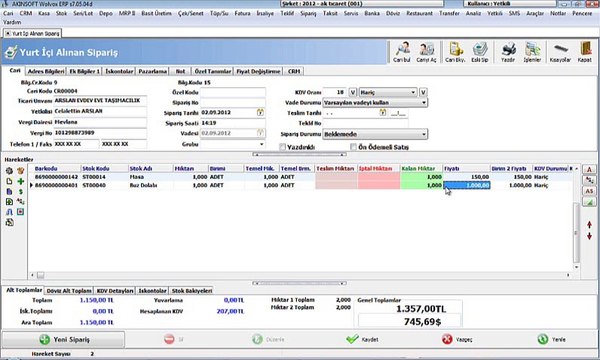Open the Sipariş menu
Screen dimensions: 600x360
[x=308, y=13]
